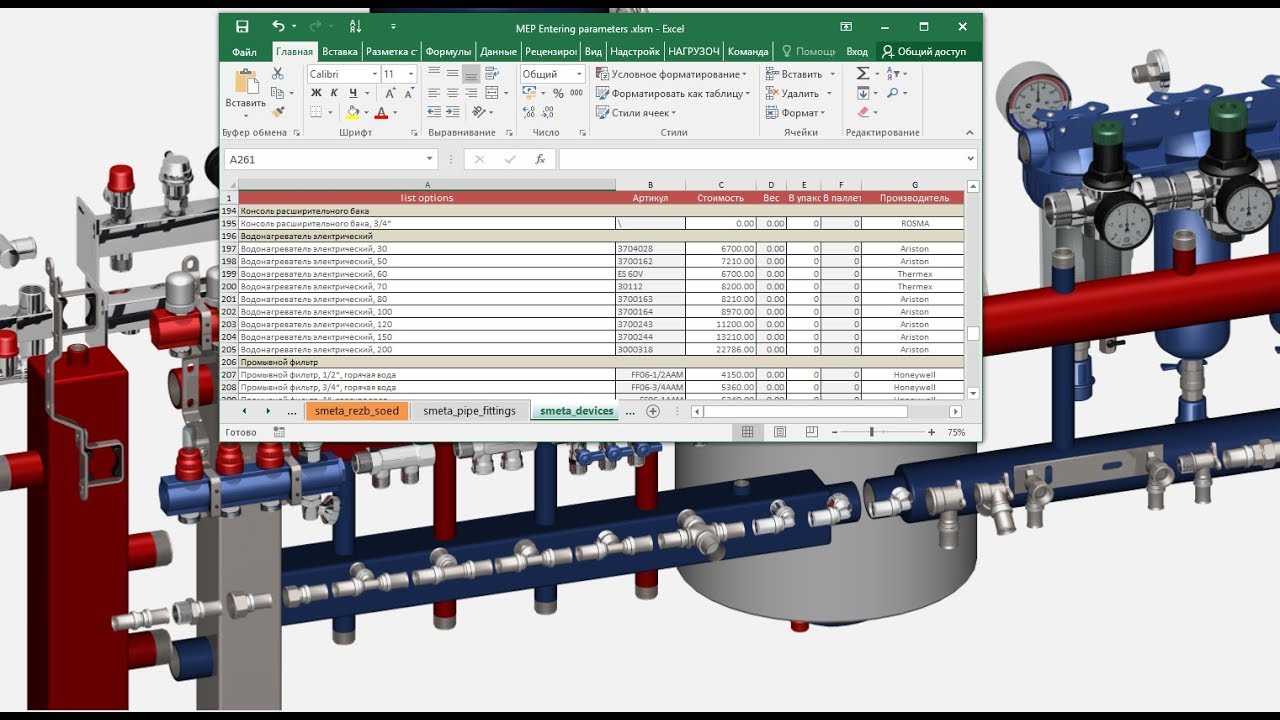Image resolution: width=1280 pixels, height=720 pixels.
Task: Add new sheet with plus button
Action: pos(653,411)
